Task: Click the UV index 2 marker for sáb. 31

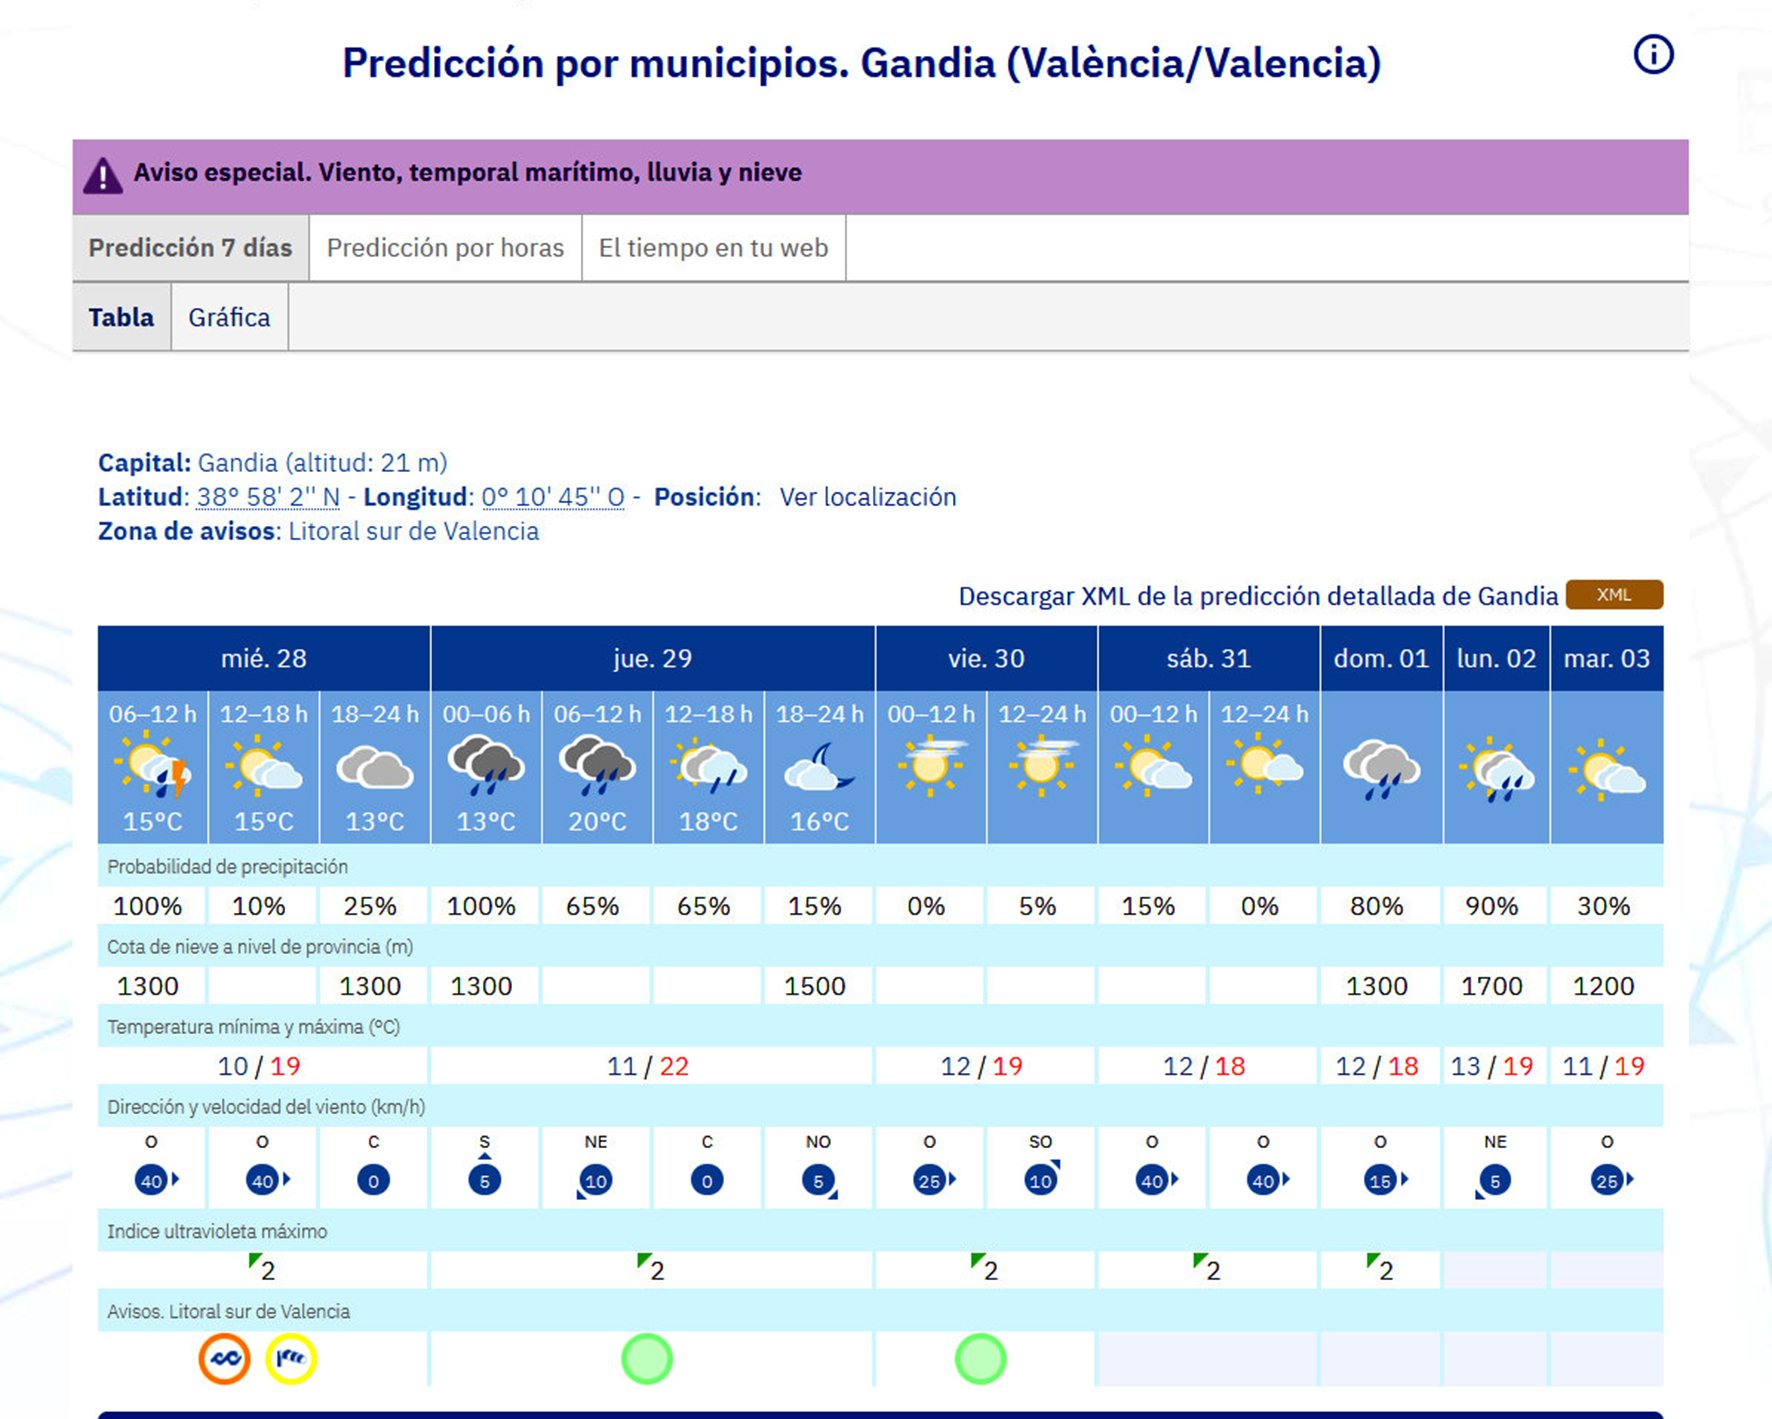Action: [1207, 1268]
